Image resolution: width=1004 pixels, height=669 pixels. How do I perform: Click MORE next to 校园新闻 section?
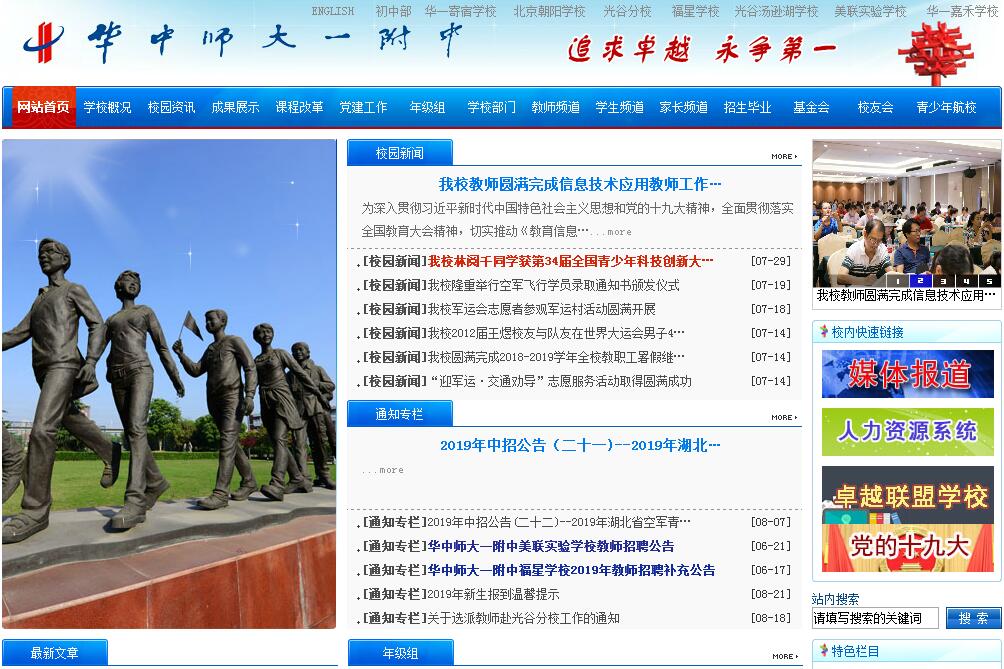(784, 156)
